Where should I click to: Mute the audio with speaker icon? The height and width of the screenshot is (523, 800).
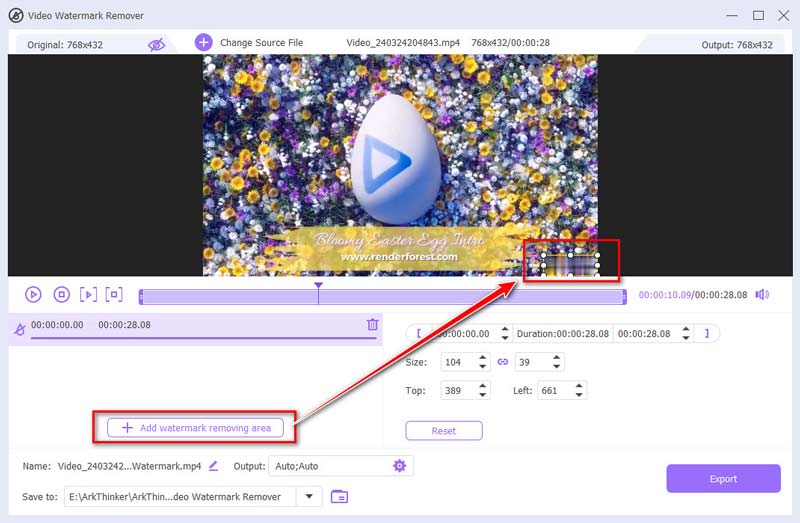(762, 294)
